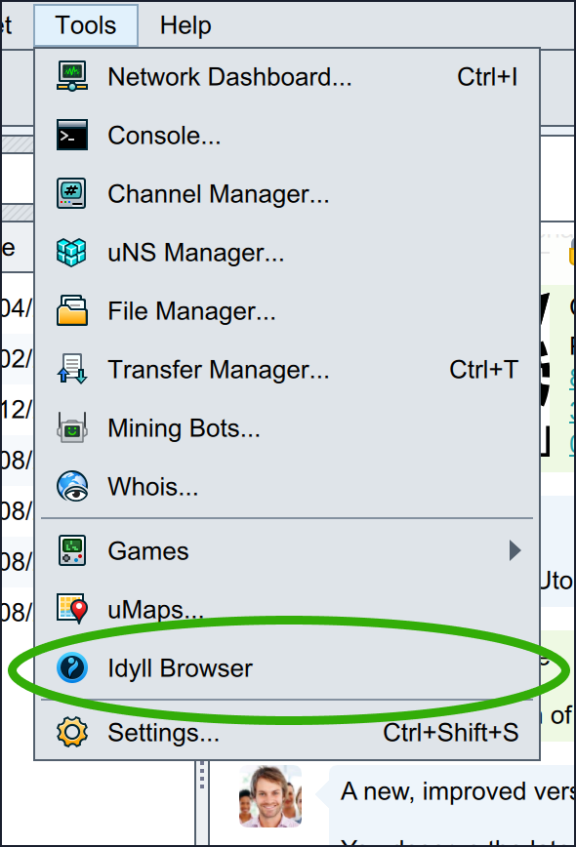Click the Idyll Browser blue icon
The width and height of the screenshot is (576, 847).
(72, 668)
